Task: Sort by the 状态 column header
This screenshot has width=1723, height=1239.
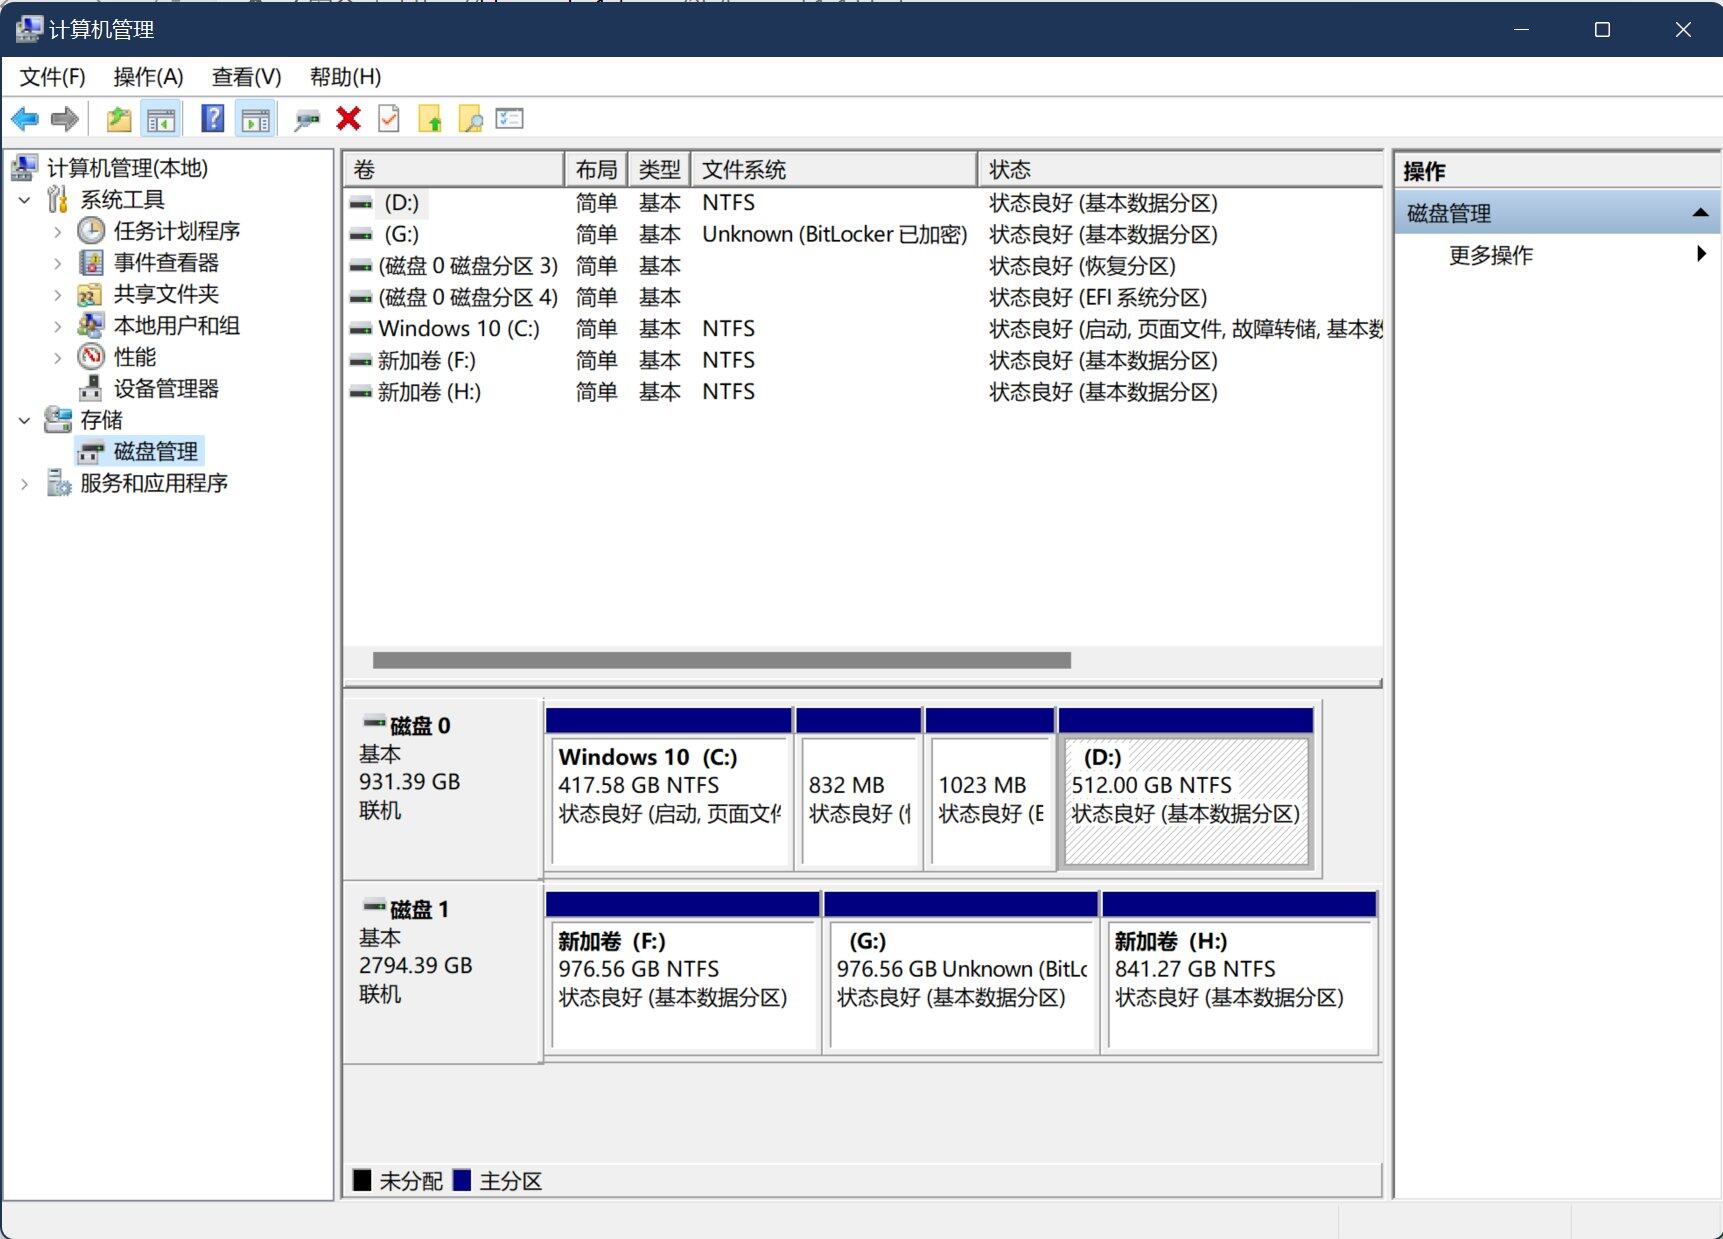Action: point(1181,170)
